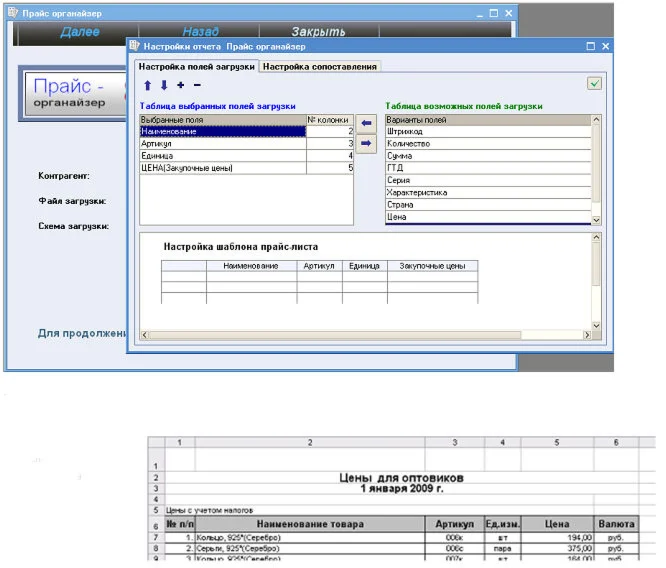Click the minus remove field icon
The width and height of the screenshot is (666, 568).
[197, 85]
